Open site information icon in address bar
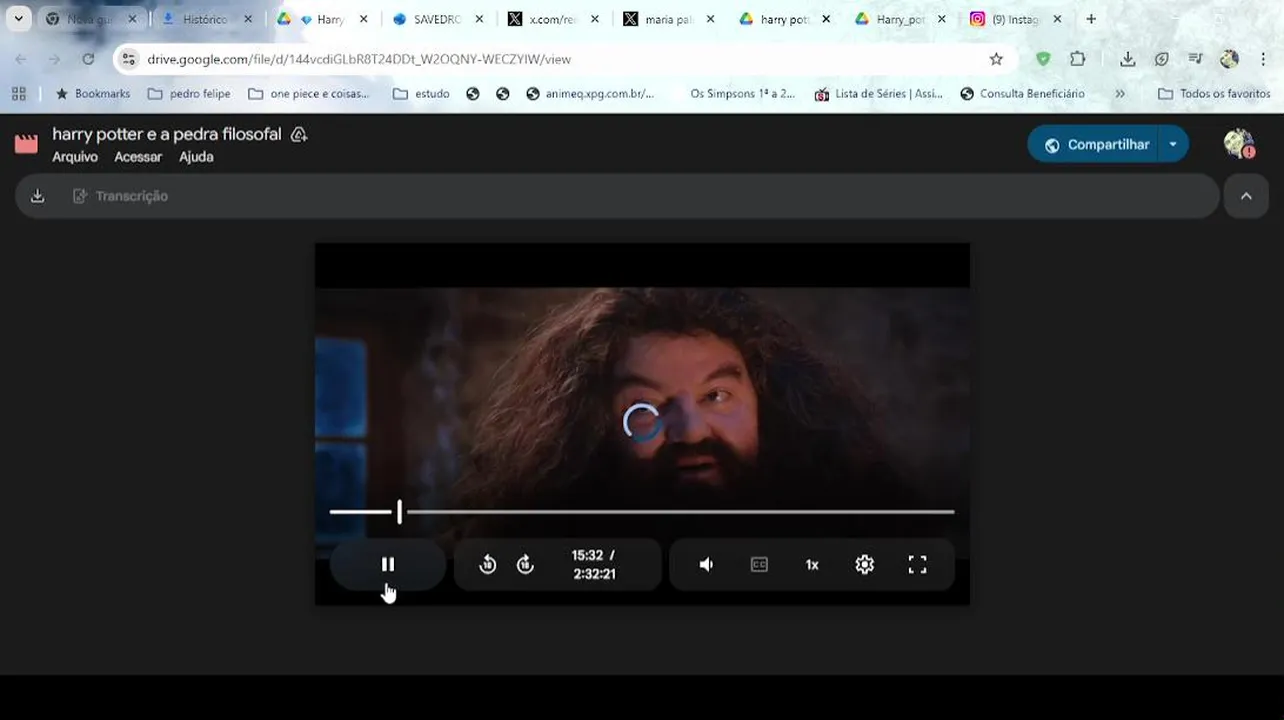Screen dimensions: 1284x720 128,59
